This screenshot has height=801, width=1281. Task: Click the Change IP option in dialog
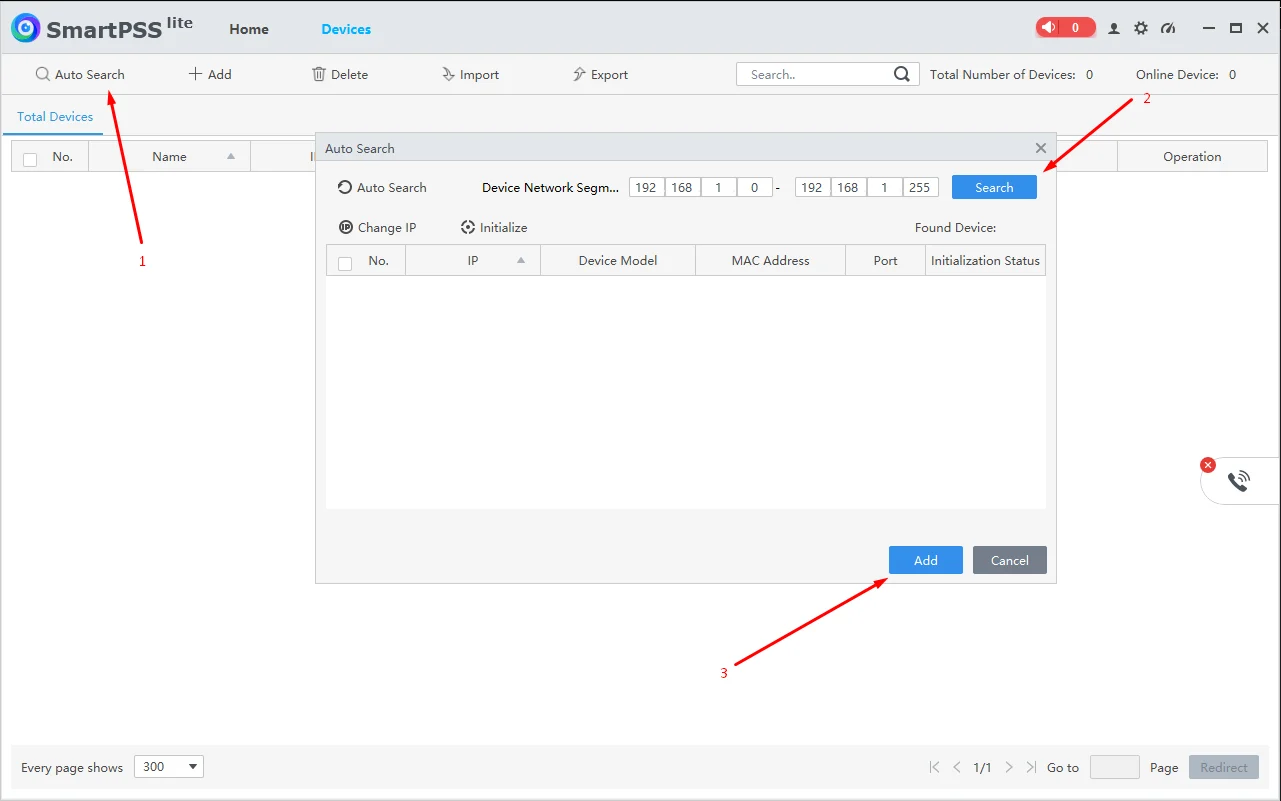coord(377,227)
